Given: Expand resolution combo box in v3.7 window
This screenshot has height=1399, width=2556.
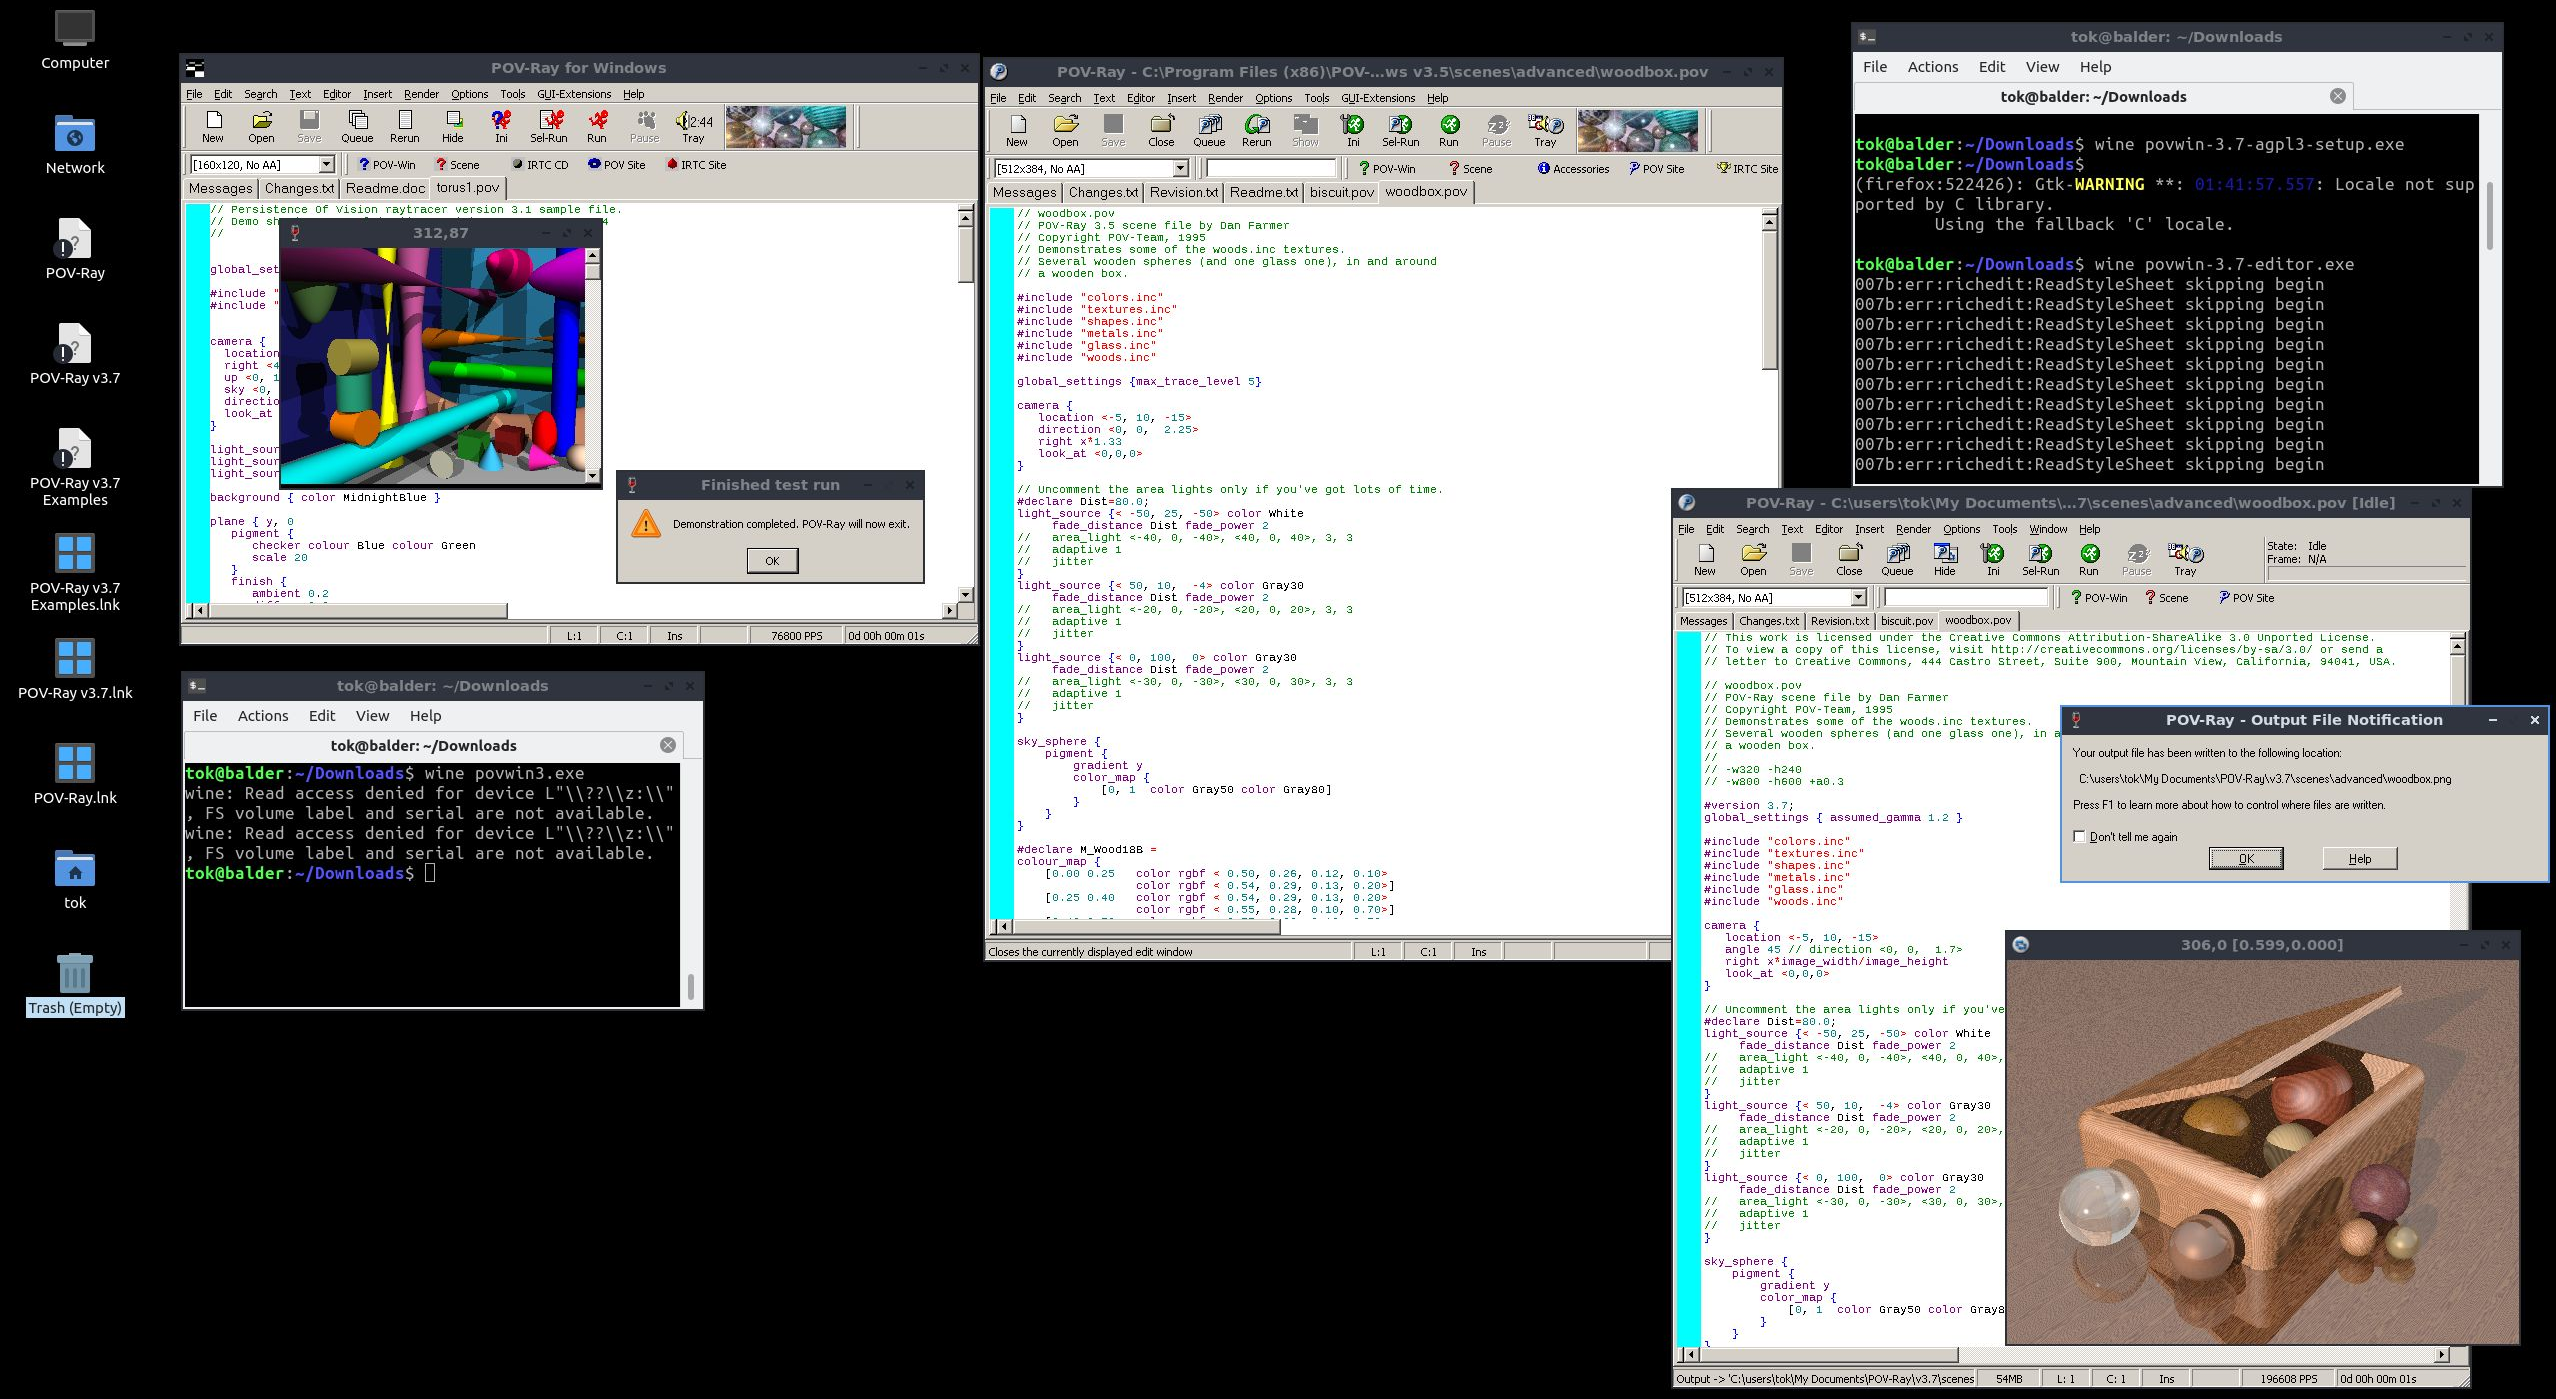Looking at the screenshot, I should [1858, 598].
